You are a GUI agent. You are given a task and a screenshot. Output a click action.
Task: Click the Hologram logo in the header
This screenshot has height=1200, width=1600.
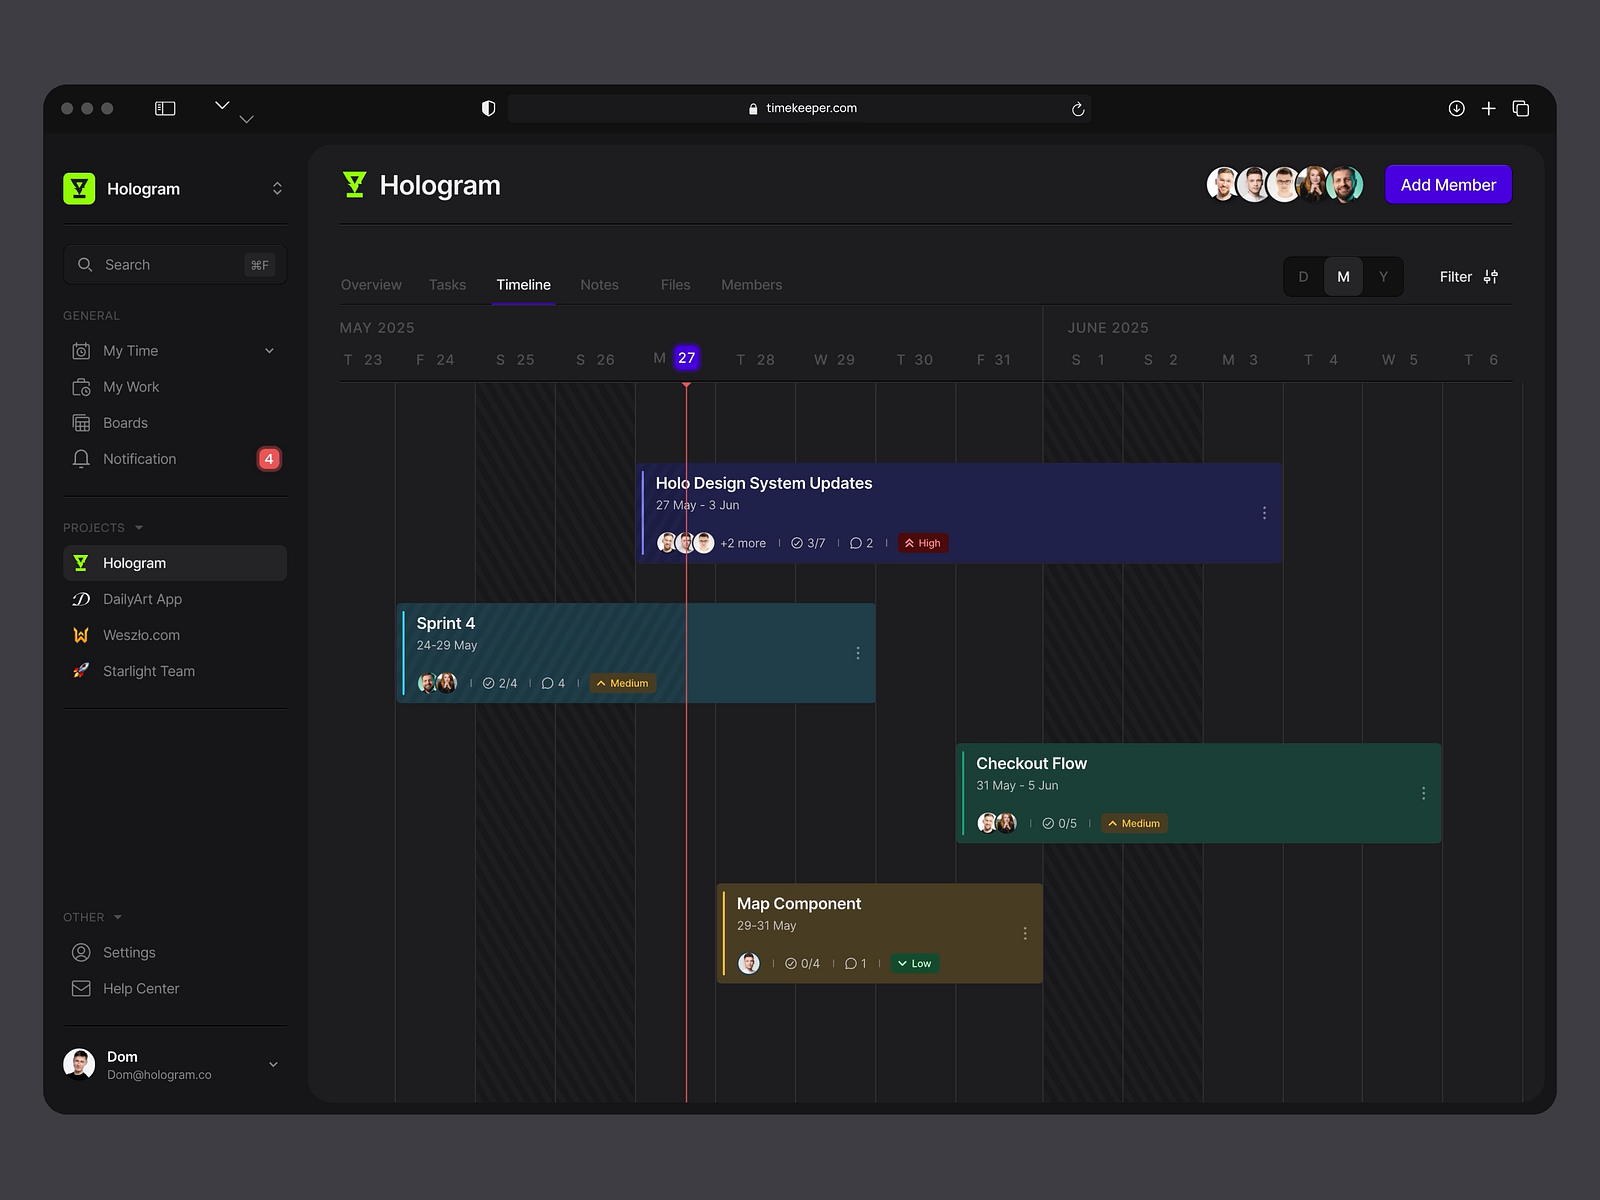tap(356, 184)
